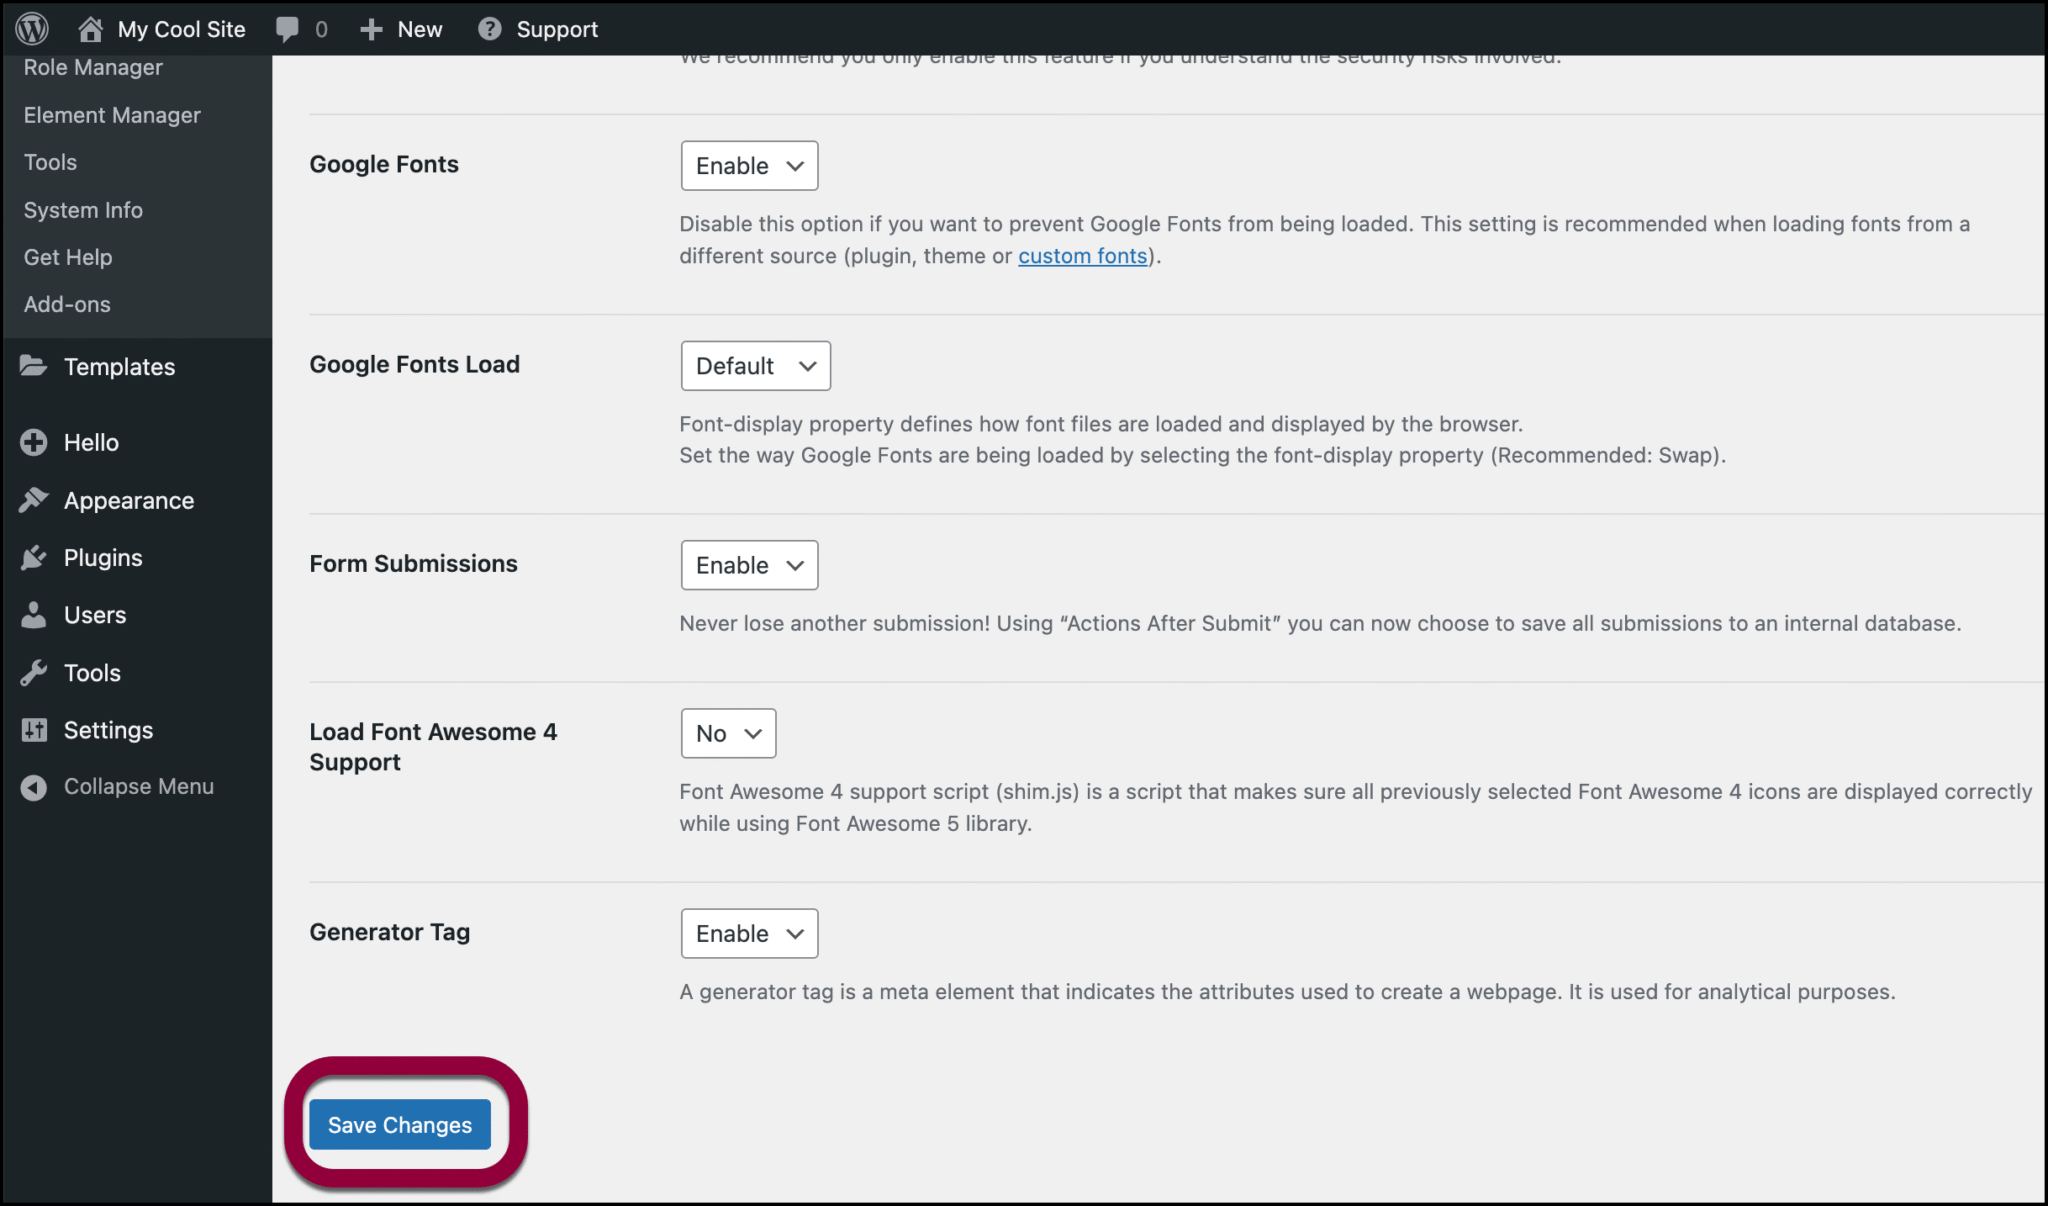Viewport: 2048px width, 1206px height.
Task: Open the Generator Tag dropdown
Action: [x=748, y=933]
